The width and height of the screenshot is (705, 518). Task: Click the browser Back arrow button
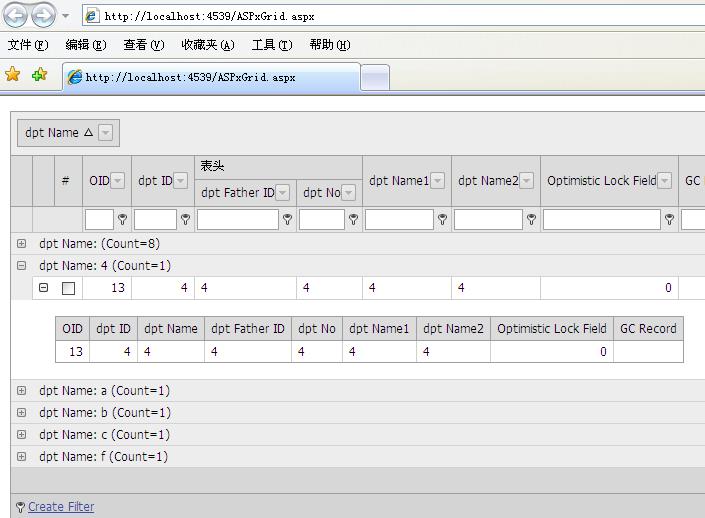[x=16, y=16]
